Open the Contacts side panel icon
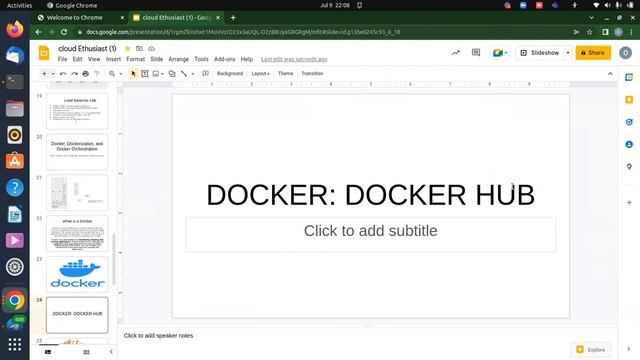This screenshot has height=360, width=640. tap(629, 144)
